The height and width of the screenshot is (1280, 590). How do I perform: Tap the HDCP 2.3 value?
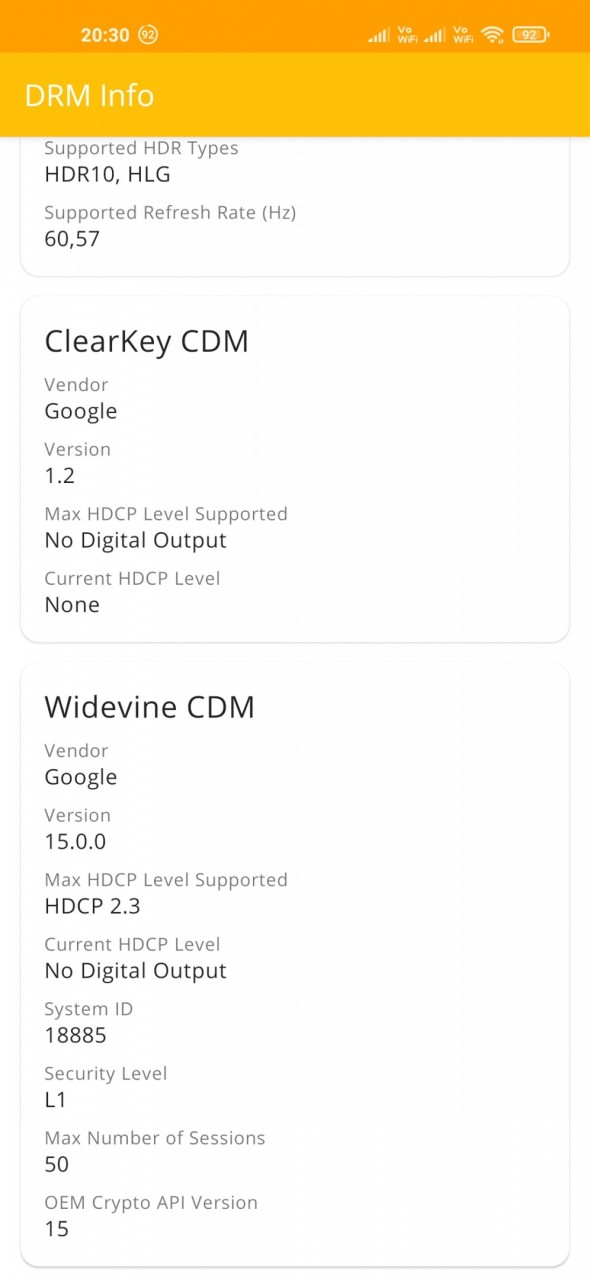click(93, 906)
